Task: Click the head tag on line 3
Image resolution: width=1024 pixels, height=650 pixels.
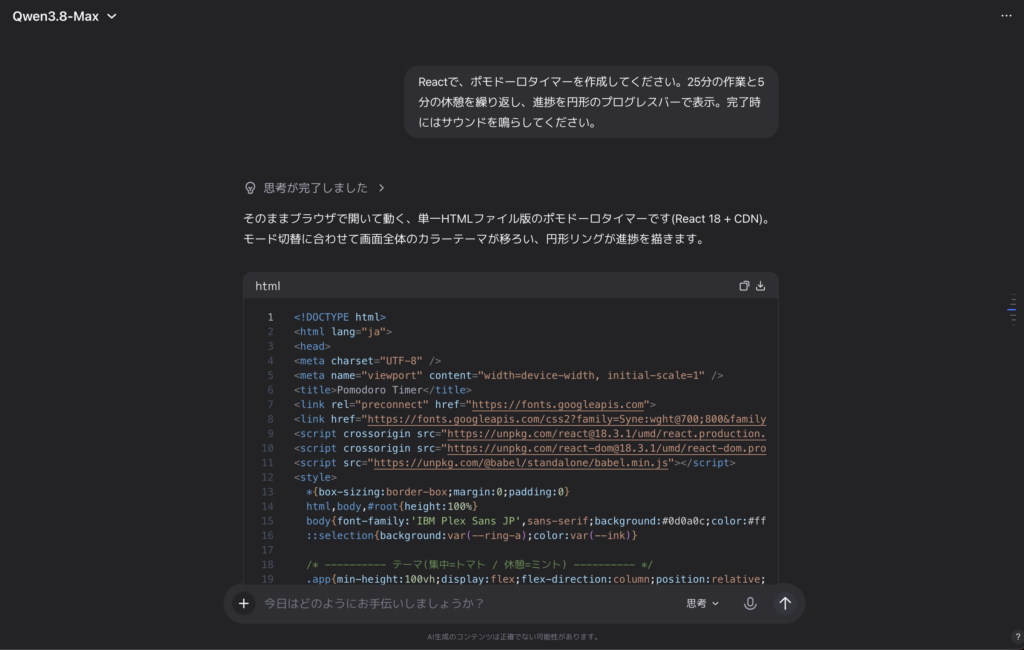Action: (312, 347)
